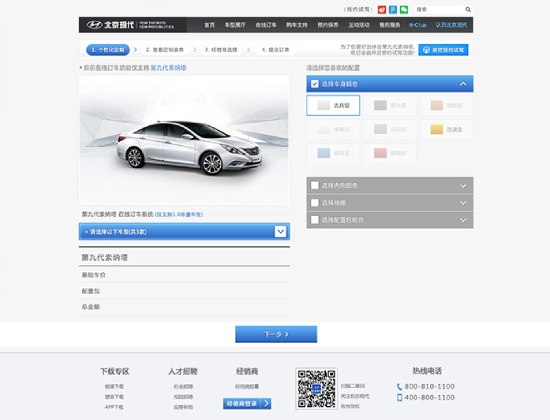The width and height of the screenshot is (550, 420).
Task: Click the arrow on 经销商登录 button
Action: [x=267, y=404]
